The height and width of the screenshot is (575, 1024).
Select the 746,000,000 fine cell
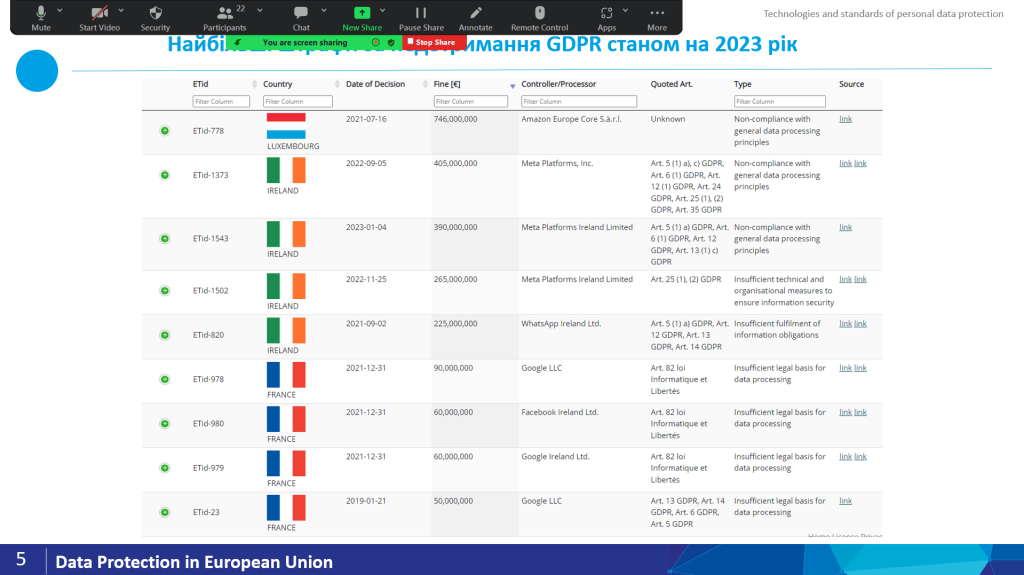coord(455,119)
